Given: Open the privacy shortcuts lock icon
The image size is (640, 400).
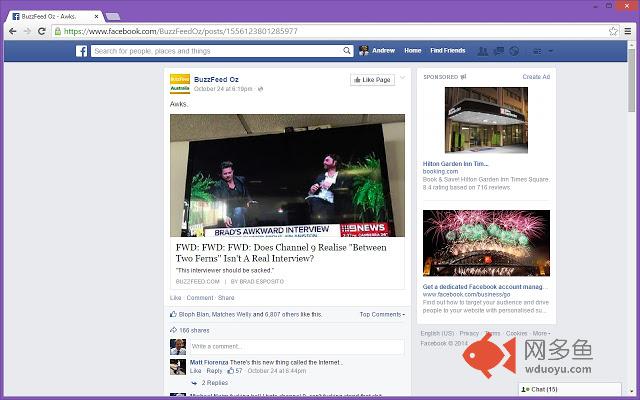Looking at the screenshot, I should point(538,51).
